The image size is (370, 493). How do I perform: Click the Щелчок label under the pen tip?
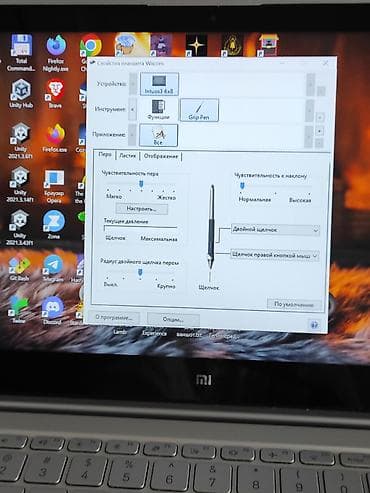pyautogui.click(x=209, y=287)
